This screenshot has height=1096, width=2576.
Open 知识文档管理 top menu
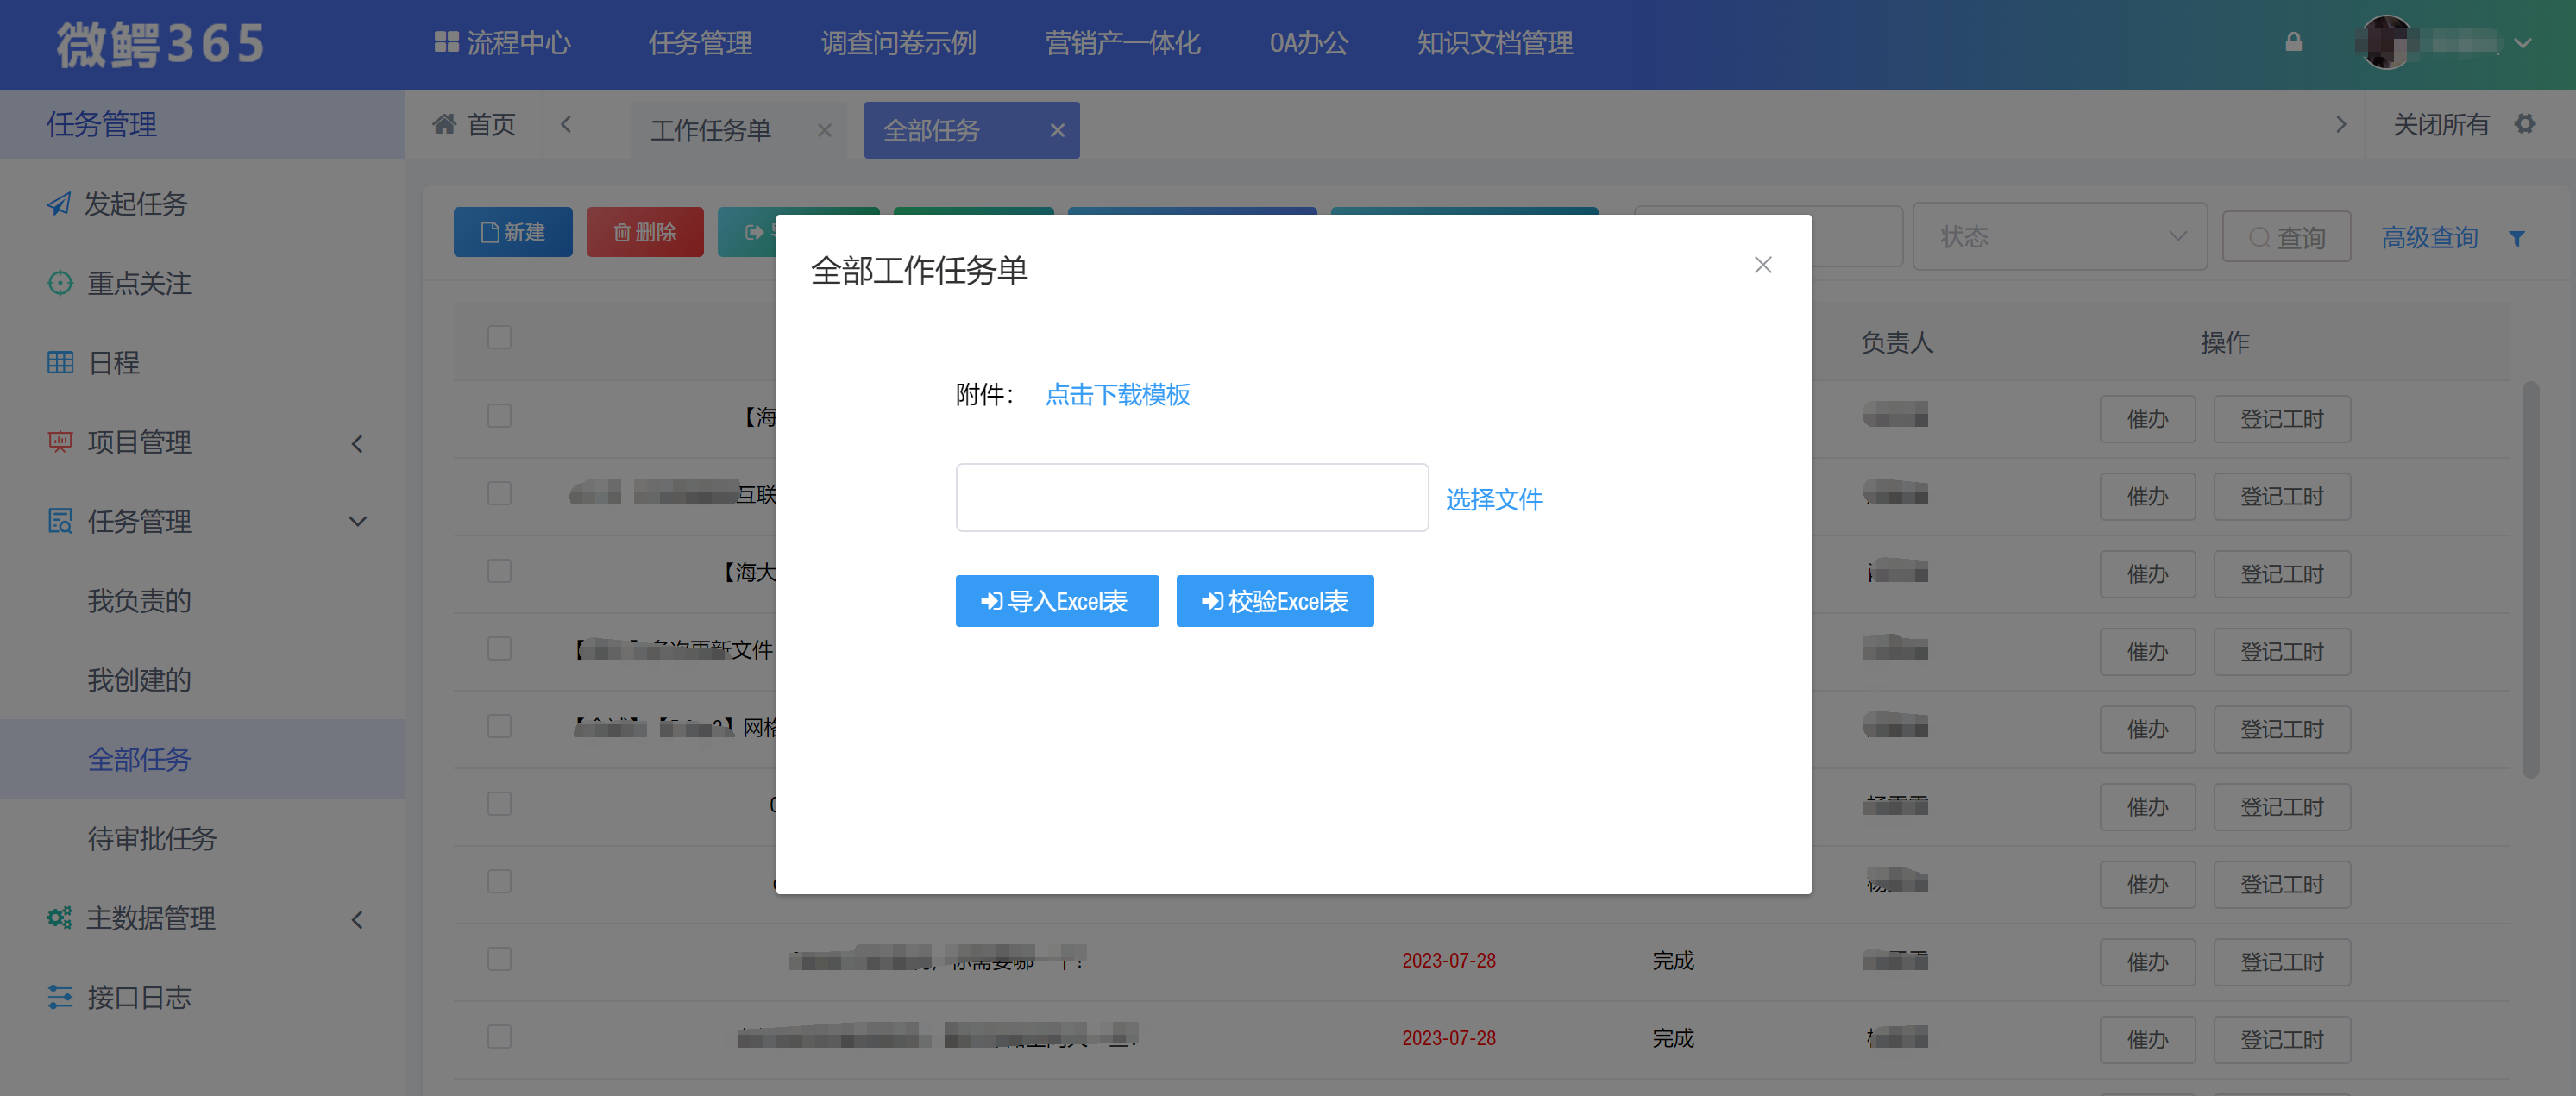1494,43
